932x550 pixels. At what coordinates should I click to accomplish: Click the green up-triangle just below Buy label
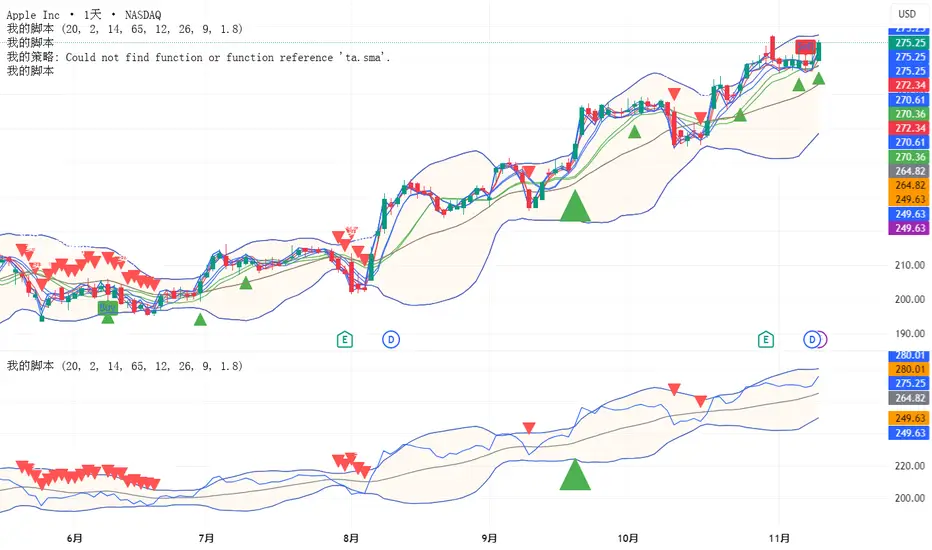108,319
